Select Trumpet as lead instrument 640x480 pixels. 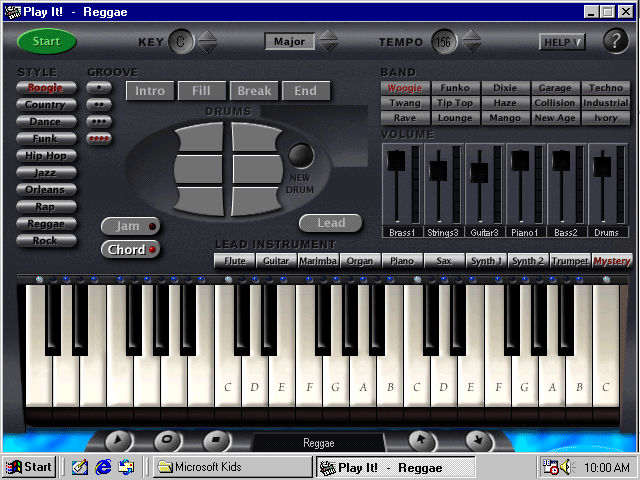point(569,261)
